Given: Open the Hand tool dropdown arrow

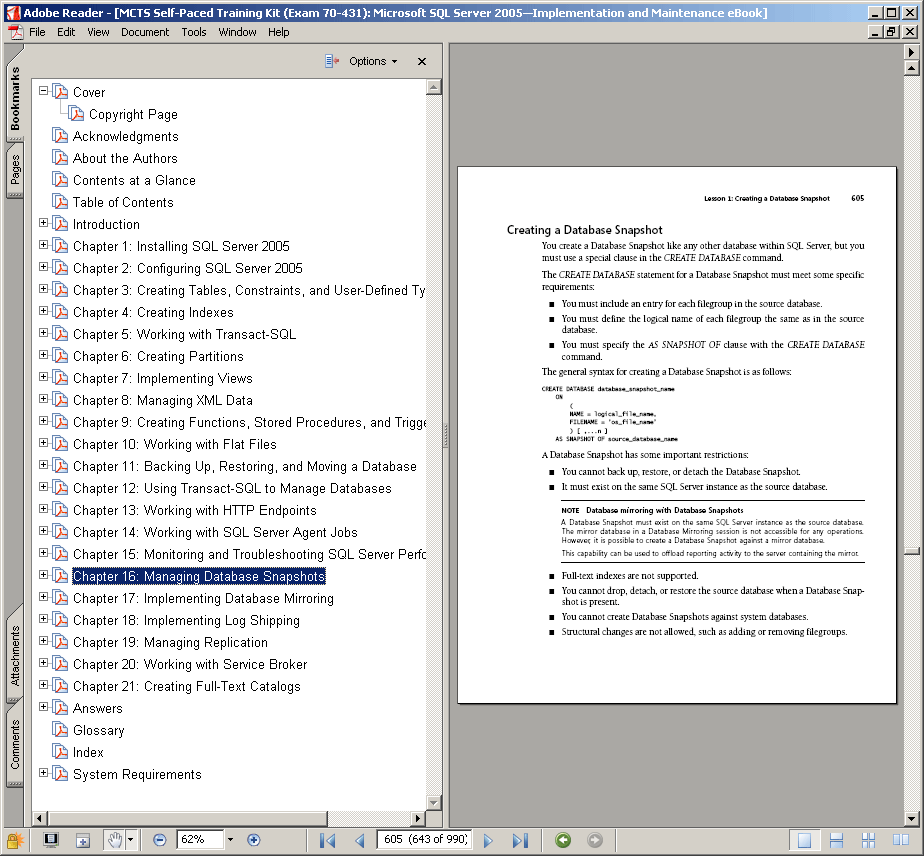Looking at the screenshot, I should 131,840.
